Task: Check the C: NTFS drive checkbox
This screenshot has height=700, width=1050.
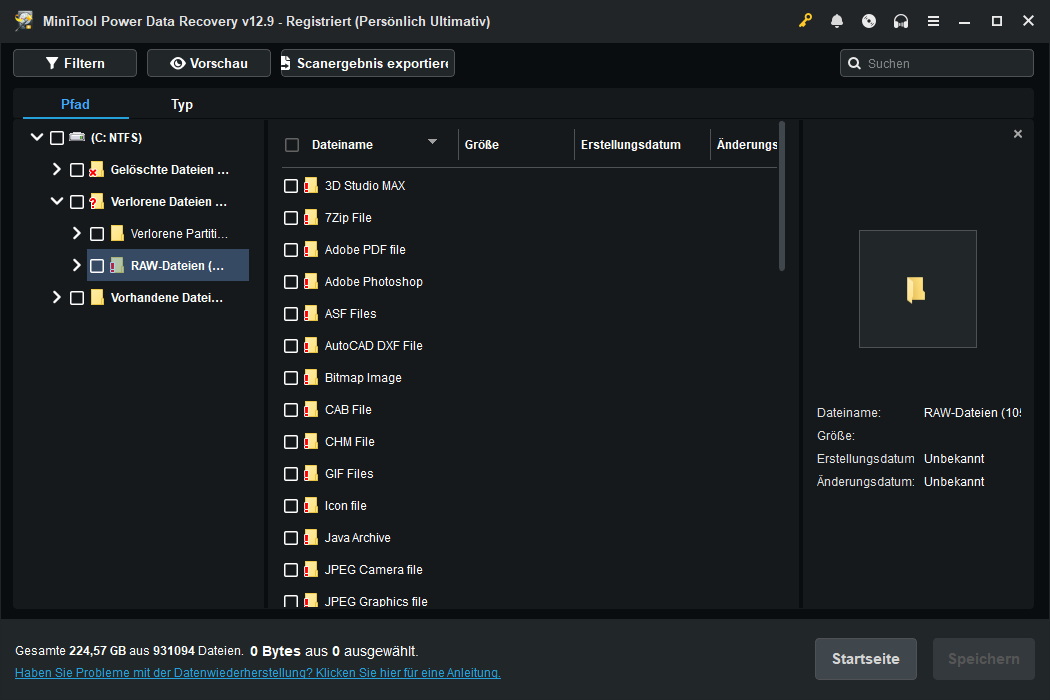Action: coord(57,137)
